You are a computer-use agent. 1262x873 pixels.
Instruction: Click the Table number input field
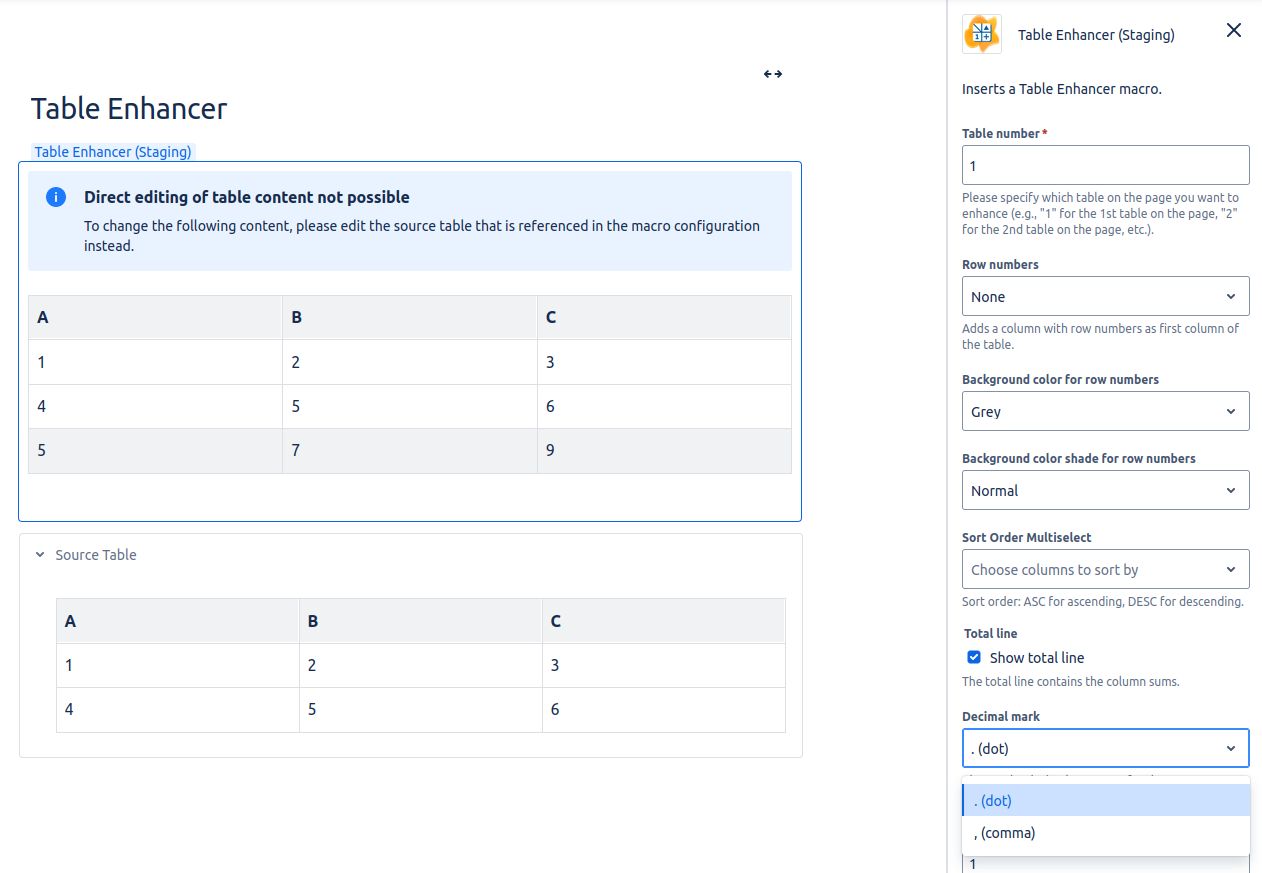pyautogui.click(x=1105, y=165)
